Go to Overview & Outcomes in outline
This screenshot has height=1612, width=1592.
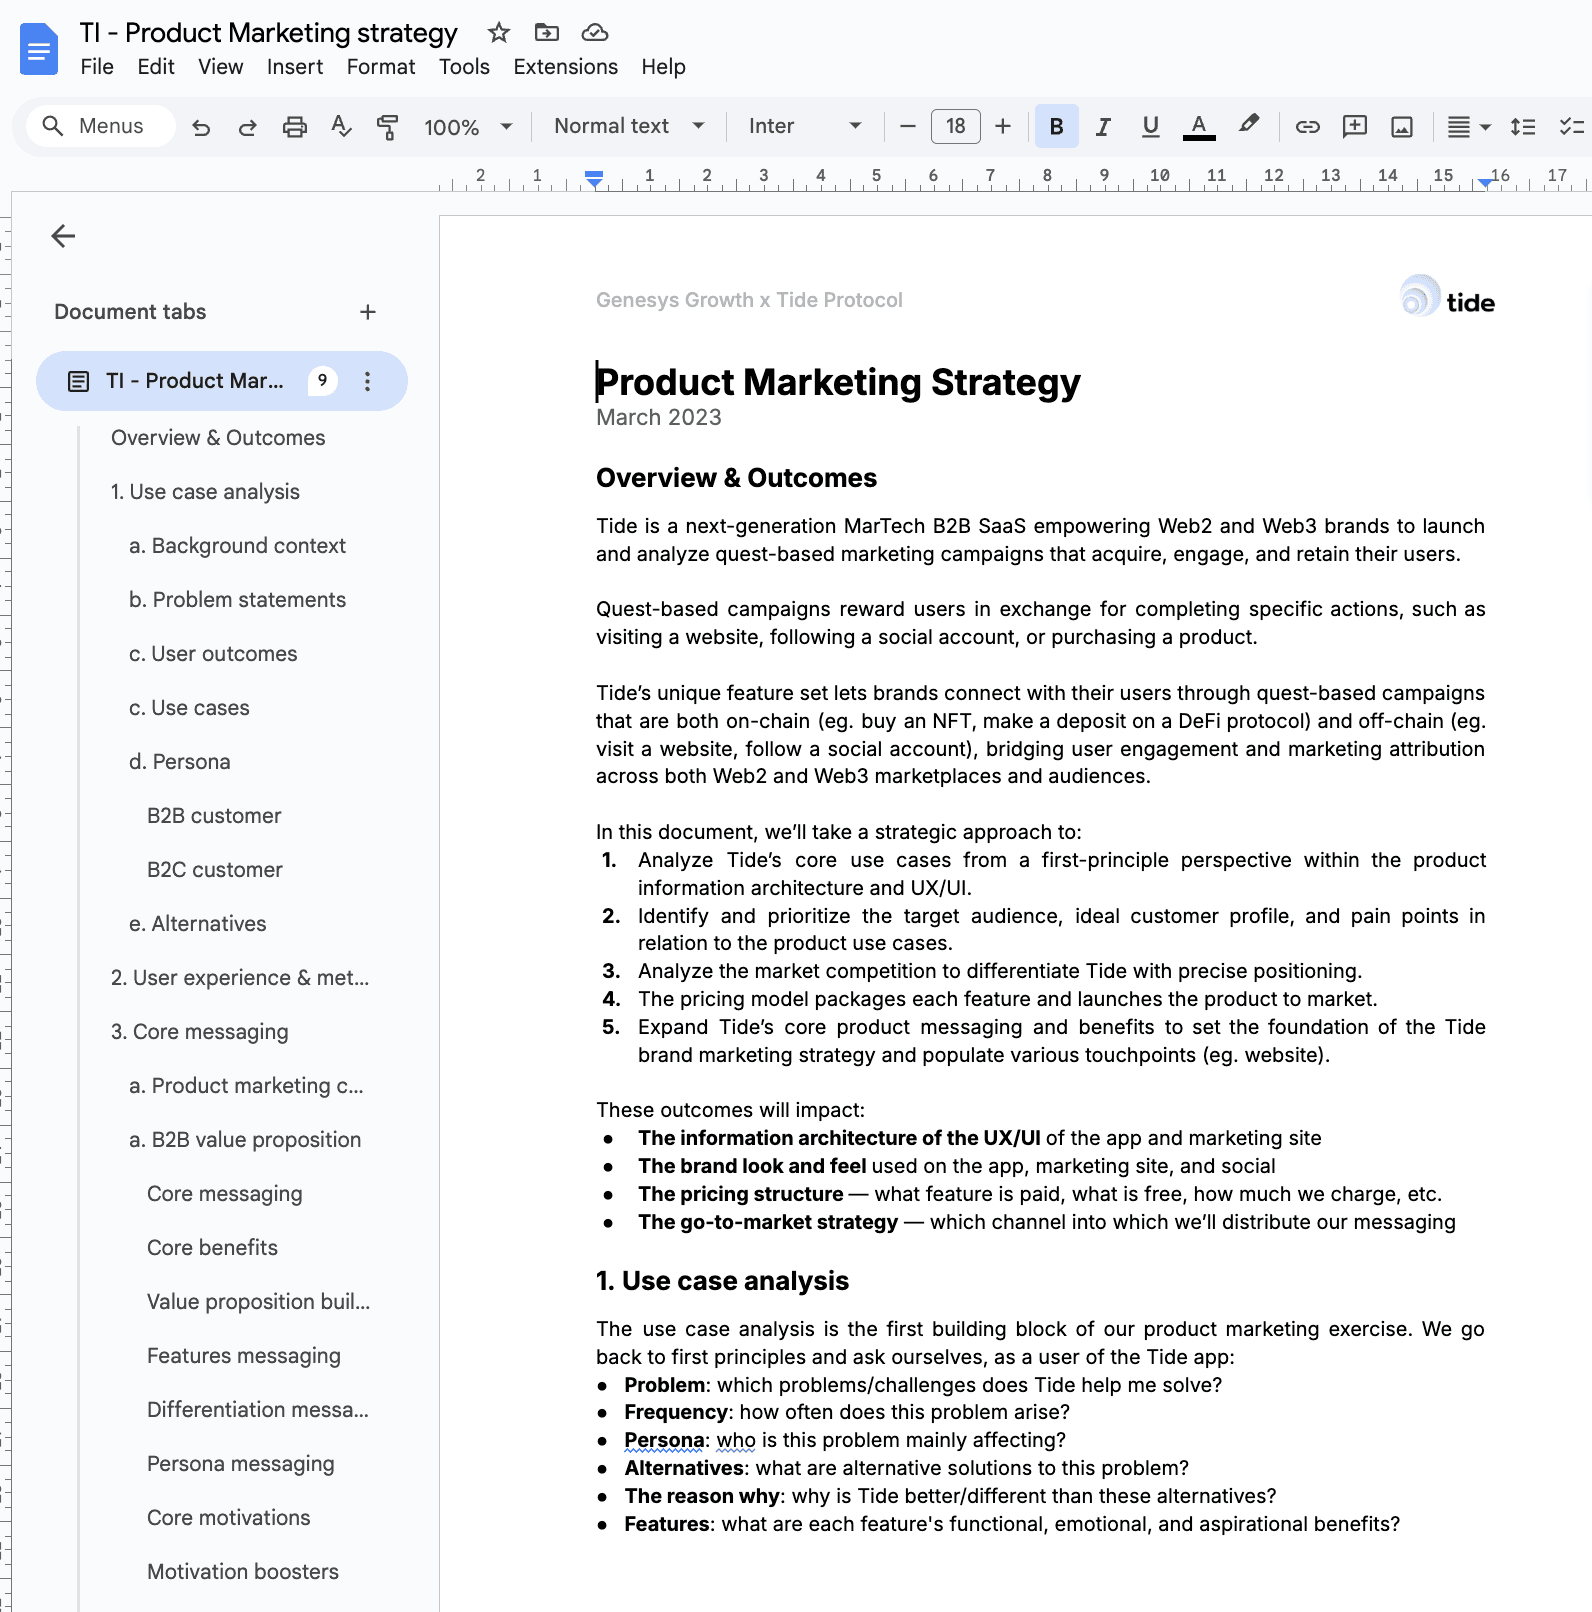(218, 438)
